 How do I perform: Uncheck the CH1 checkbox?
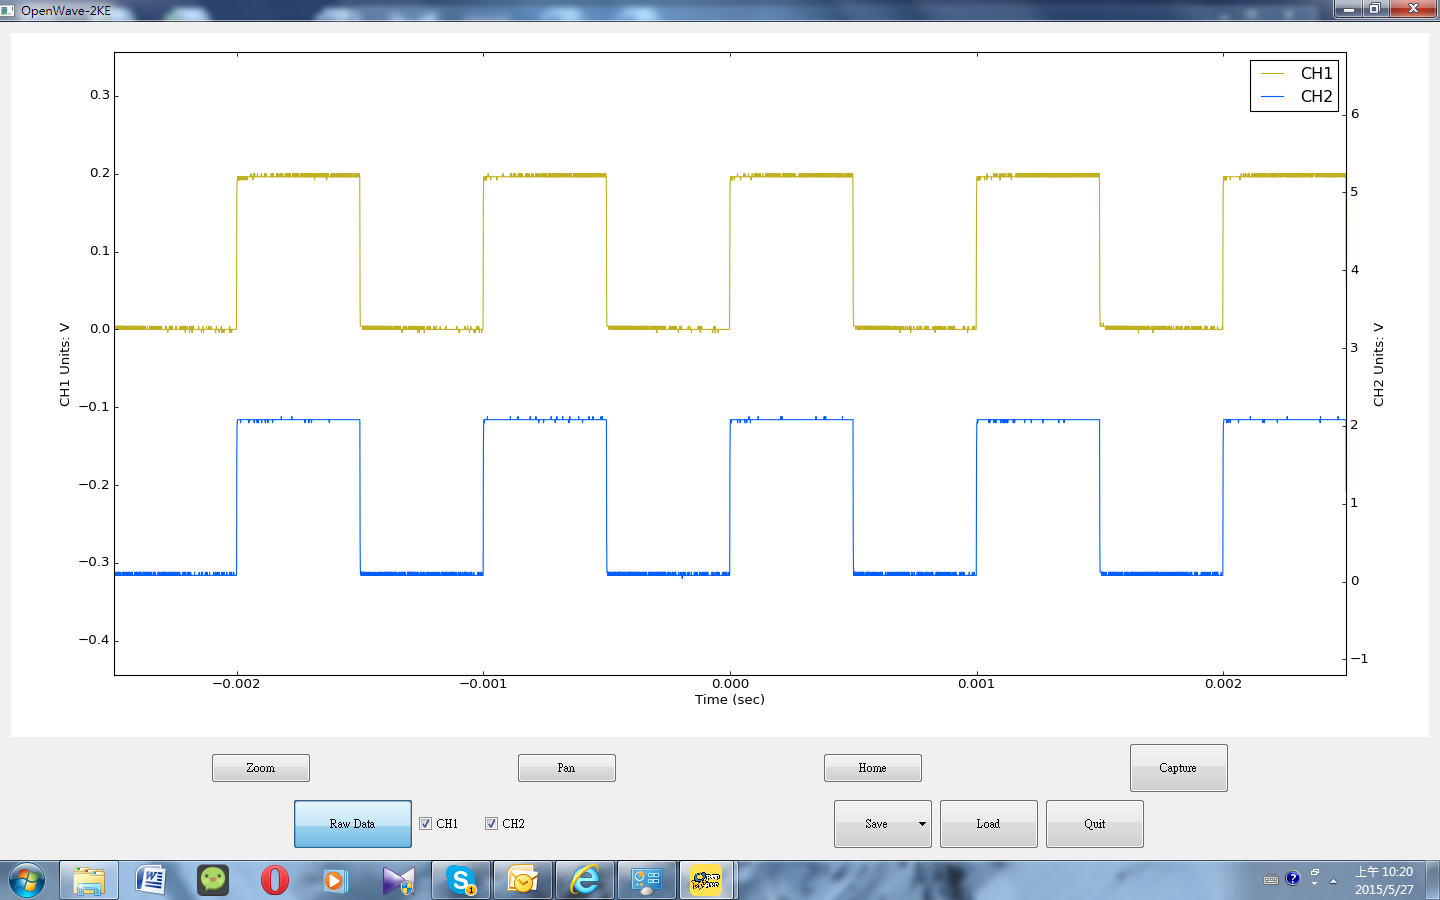click(426, 824)
